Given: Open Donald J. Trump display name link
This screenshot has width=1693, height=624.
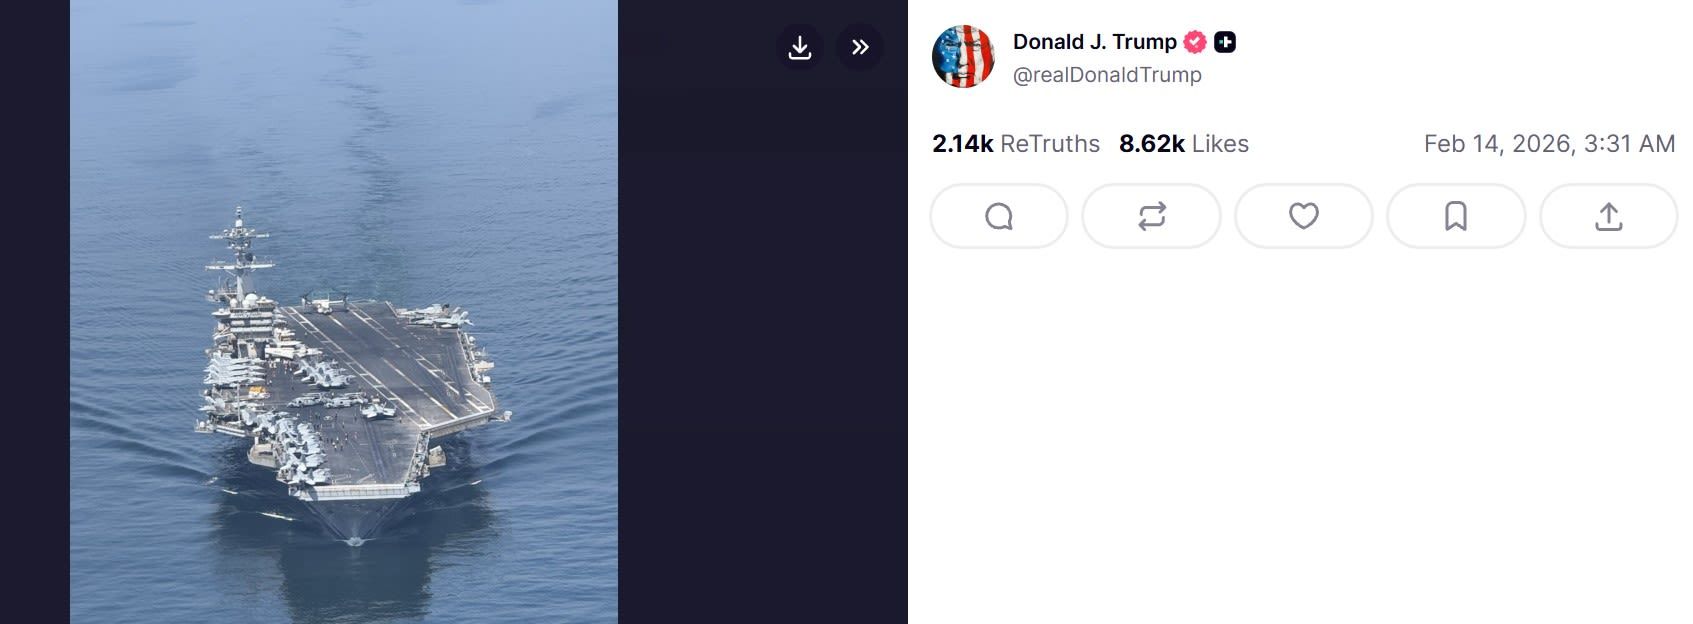Looking at the screenshot, I should pos(1094,42).
